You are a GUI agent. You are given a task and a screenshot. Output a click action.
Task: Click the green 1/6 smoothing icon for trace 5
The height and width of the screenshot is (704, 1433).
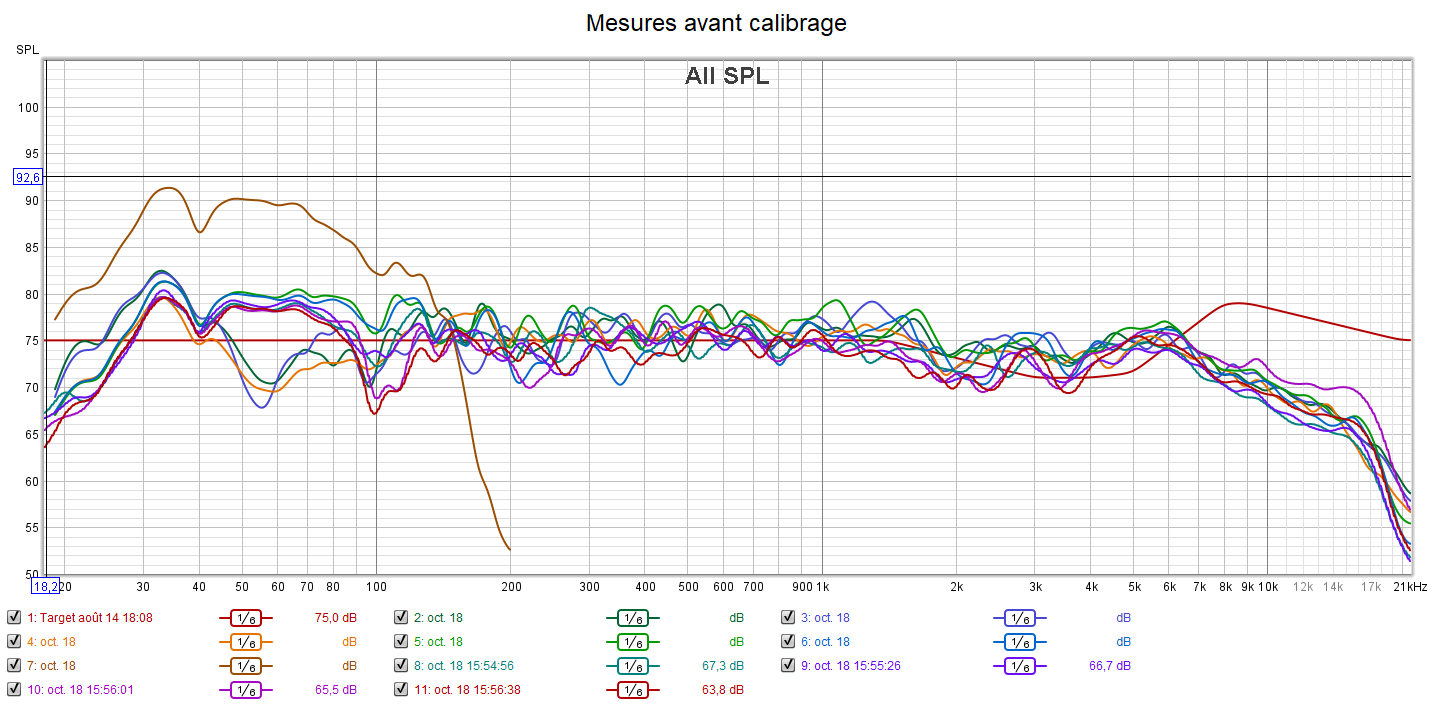(x=632, y=642)
